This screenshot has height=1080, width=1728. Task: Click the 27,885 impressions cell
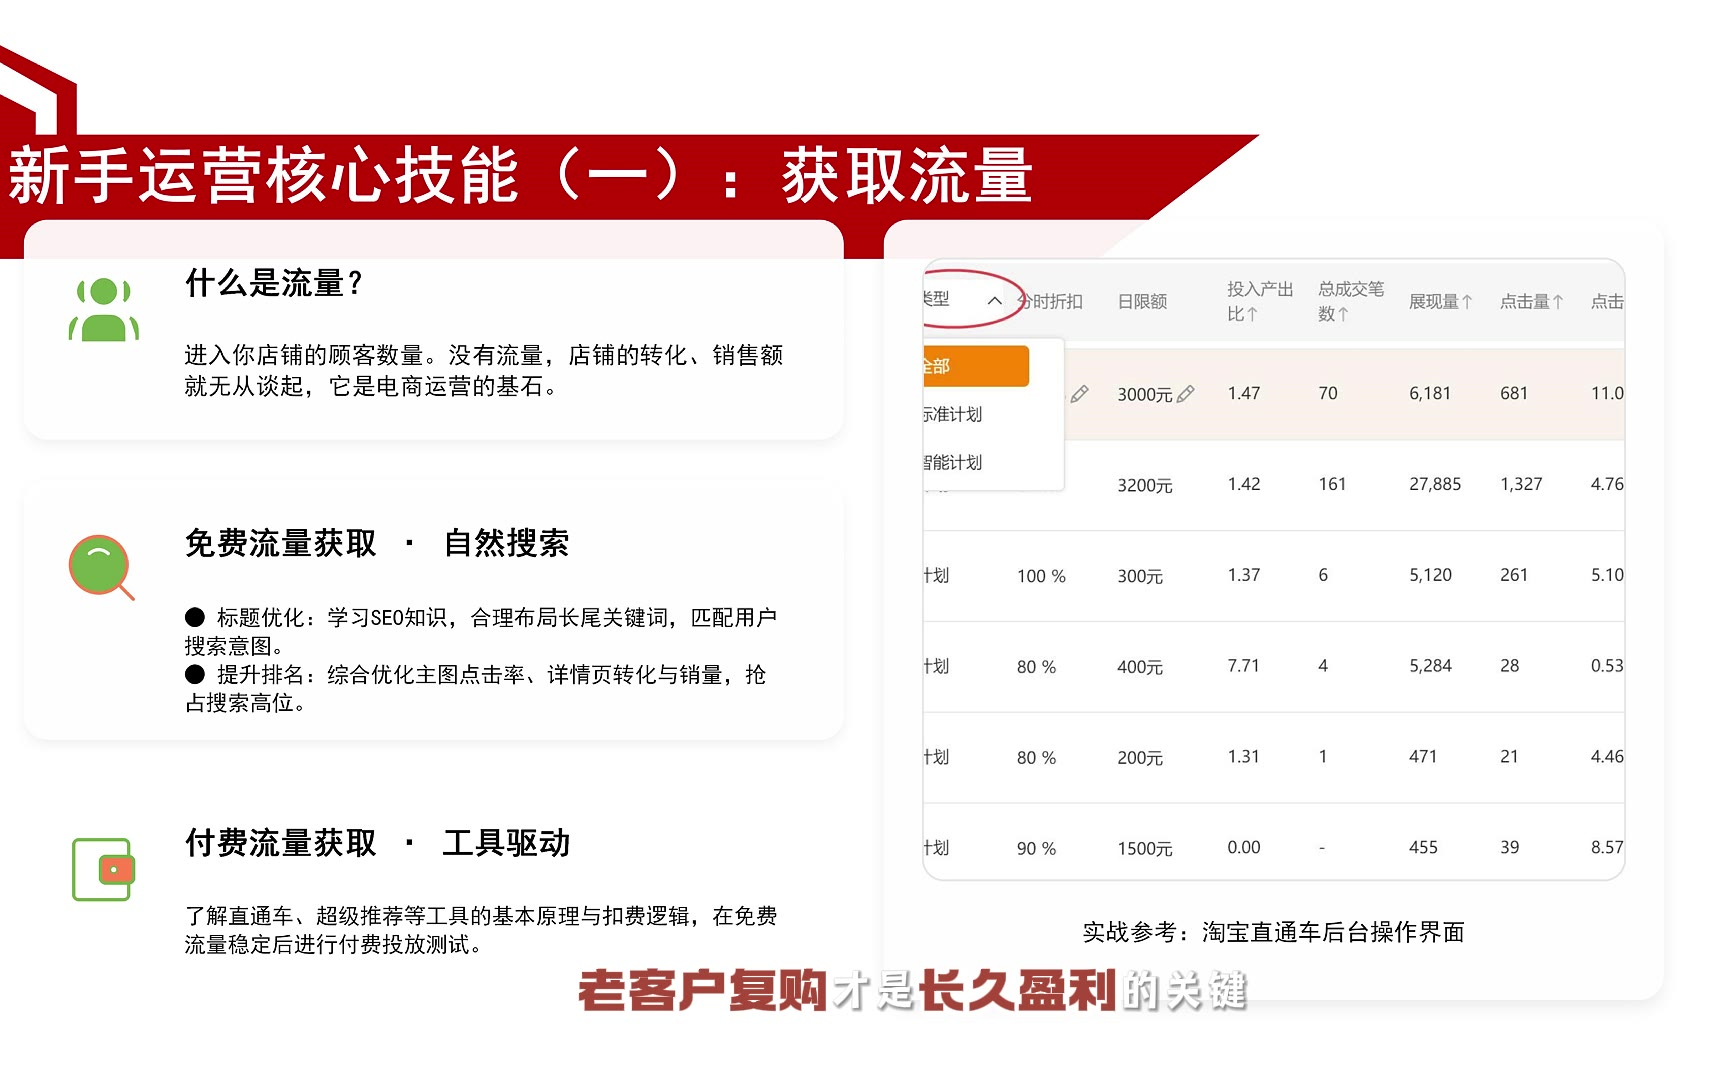(x=1435, y=484)
